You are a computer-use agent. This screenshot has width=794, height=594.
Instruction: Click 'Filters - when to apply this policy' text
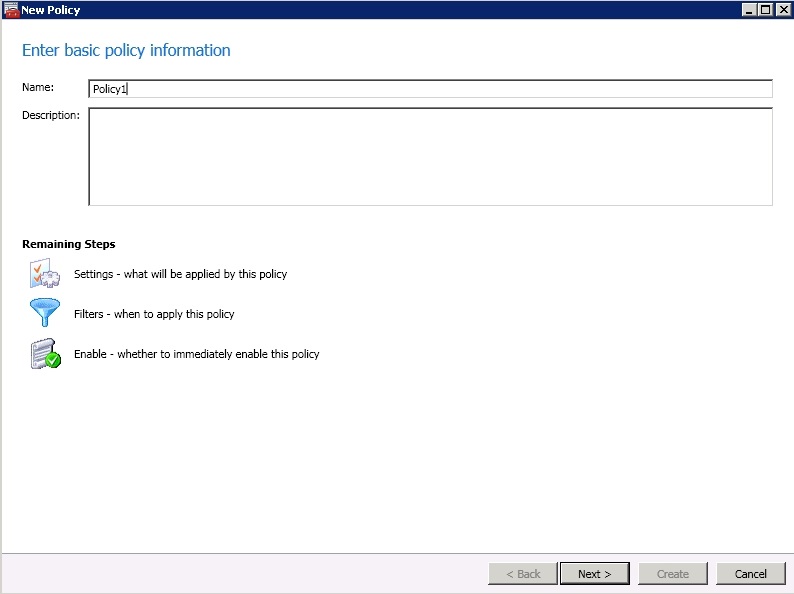pos(154,314)
